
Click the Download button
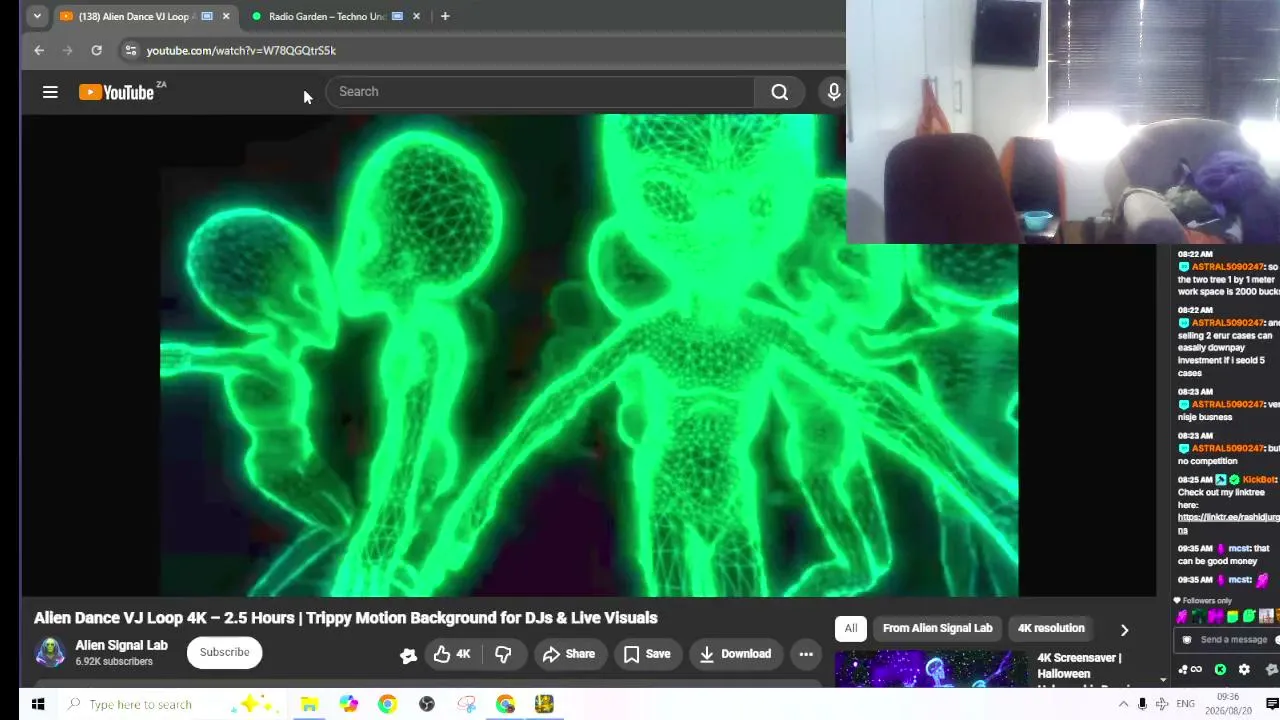735,654
